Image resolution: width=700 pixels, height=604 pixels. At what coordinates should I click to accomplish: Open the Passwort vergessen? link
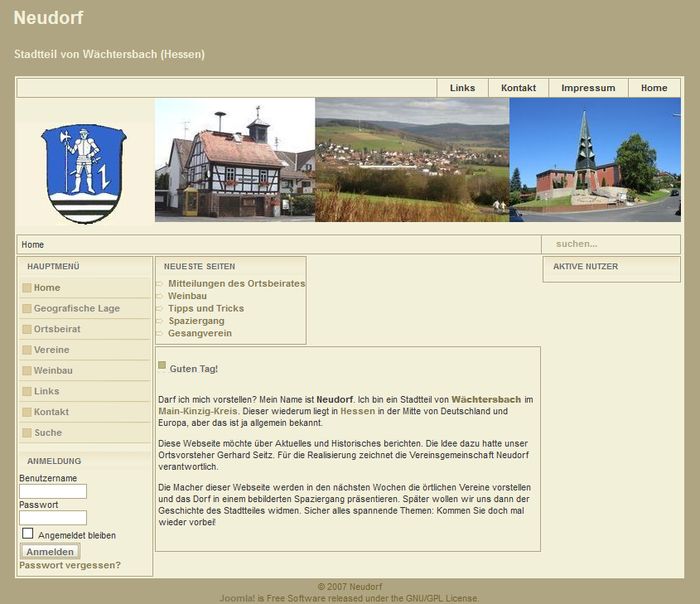70,565
